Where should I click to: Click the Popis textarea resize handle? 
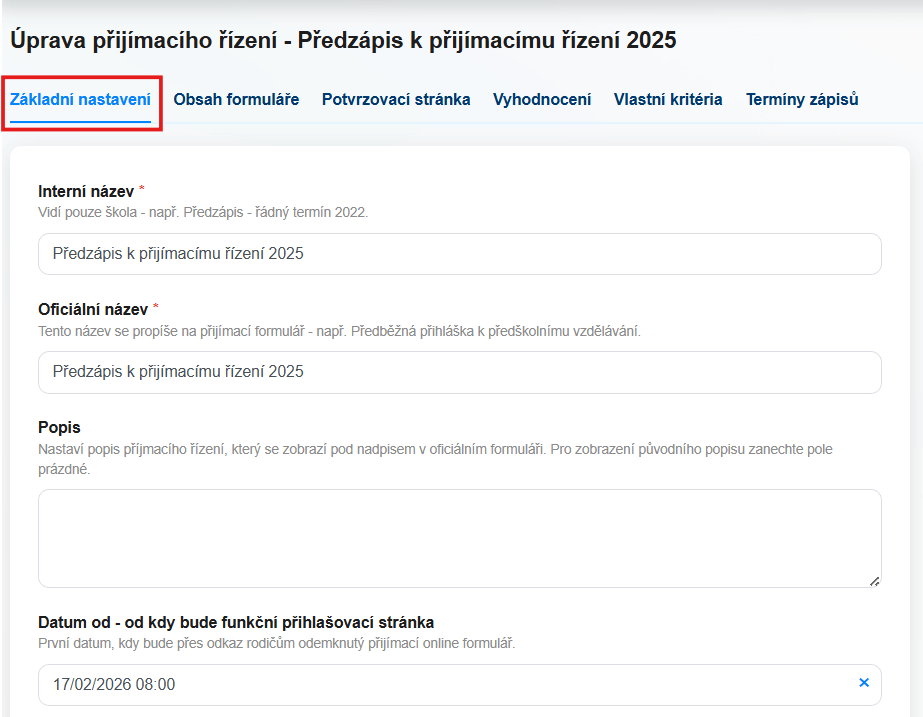[874, 580]
